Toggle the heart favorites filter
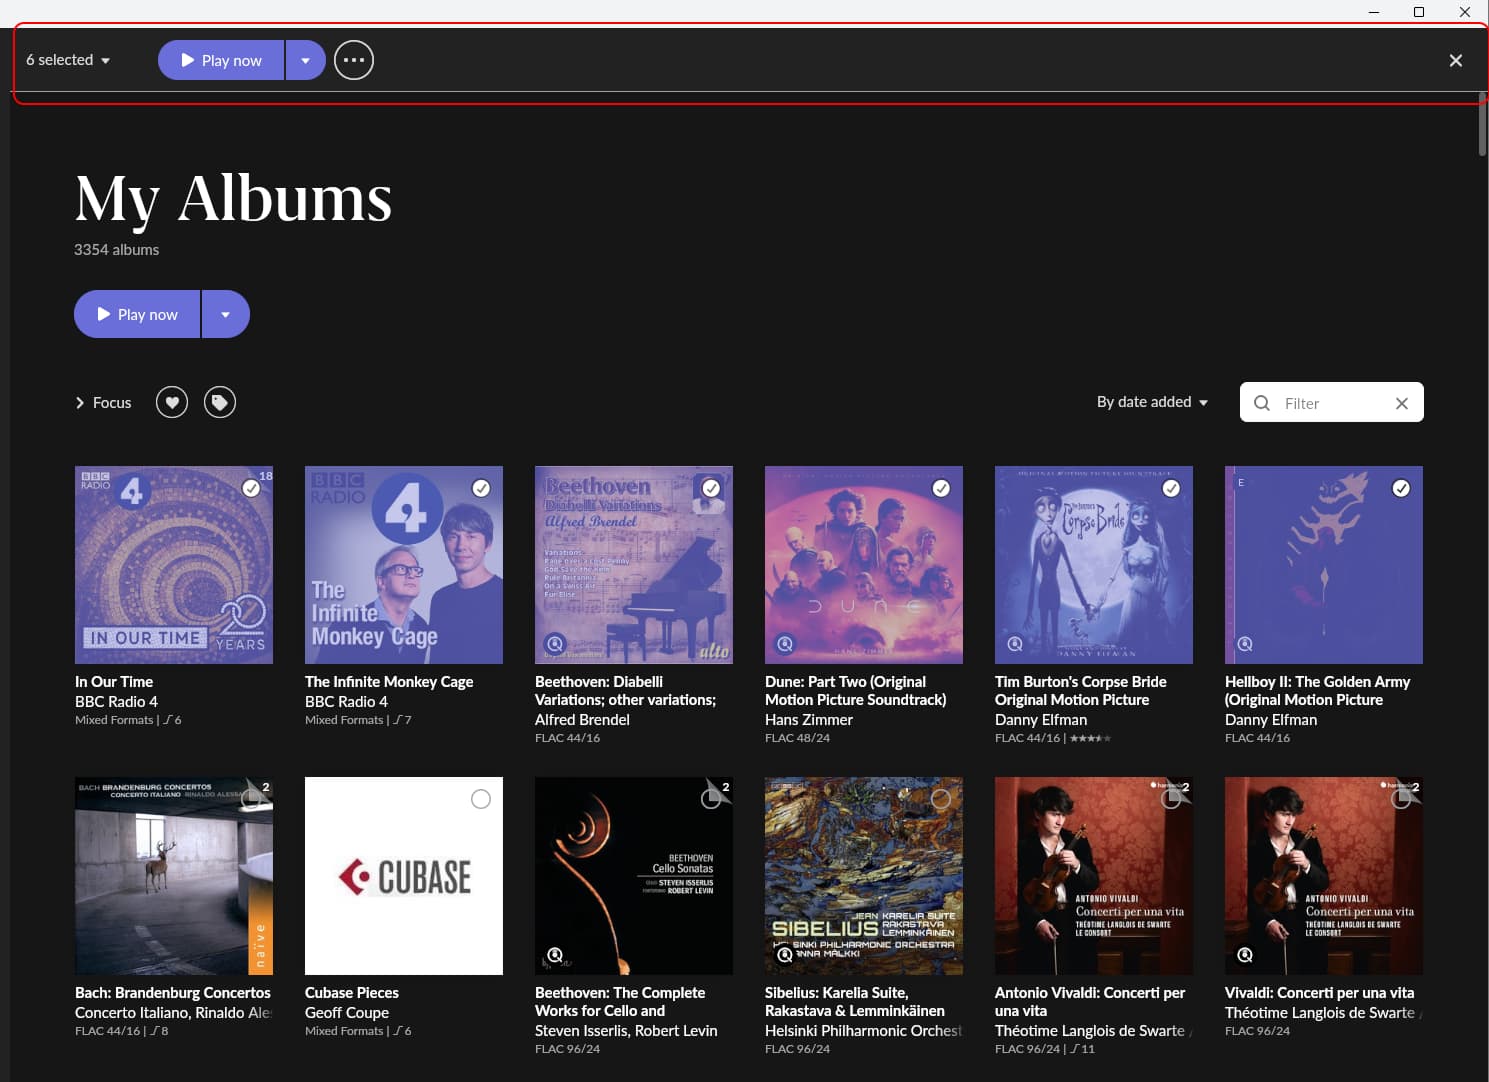Image resolution: width=1489 pixels, height=1082 pixels. 172,402
